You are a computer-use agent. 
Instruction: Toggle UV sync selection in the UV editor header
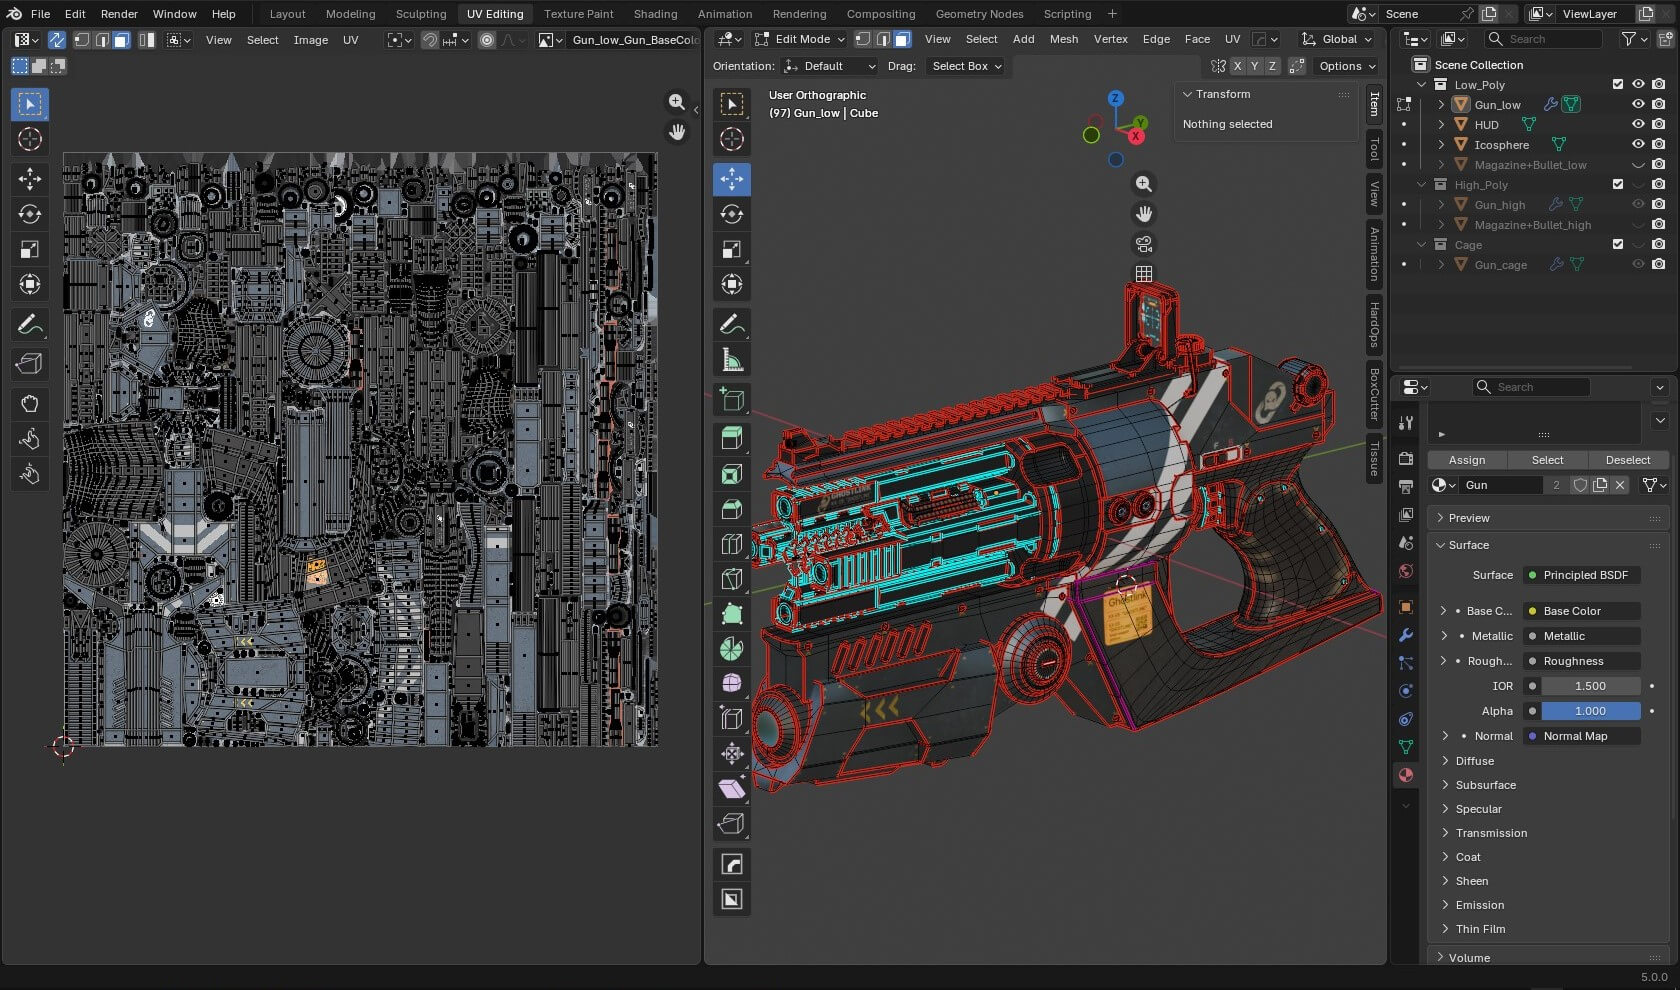tap(57, 40)
